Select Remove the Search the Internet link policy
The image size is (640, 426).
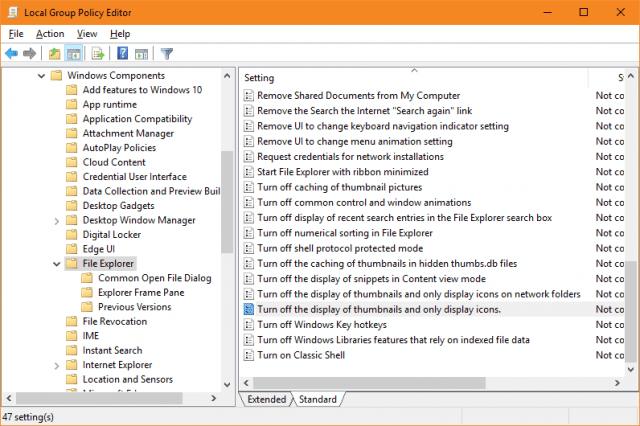(x=364, y=111)
